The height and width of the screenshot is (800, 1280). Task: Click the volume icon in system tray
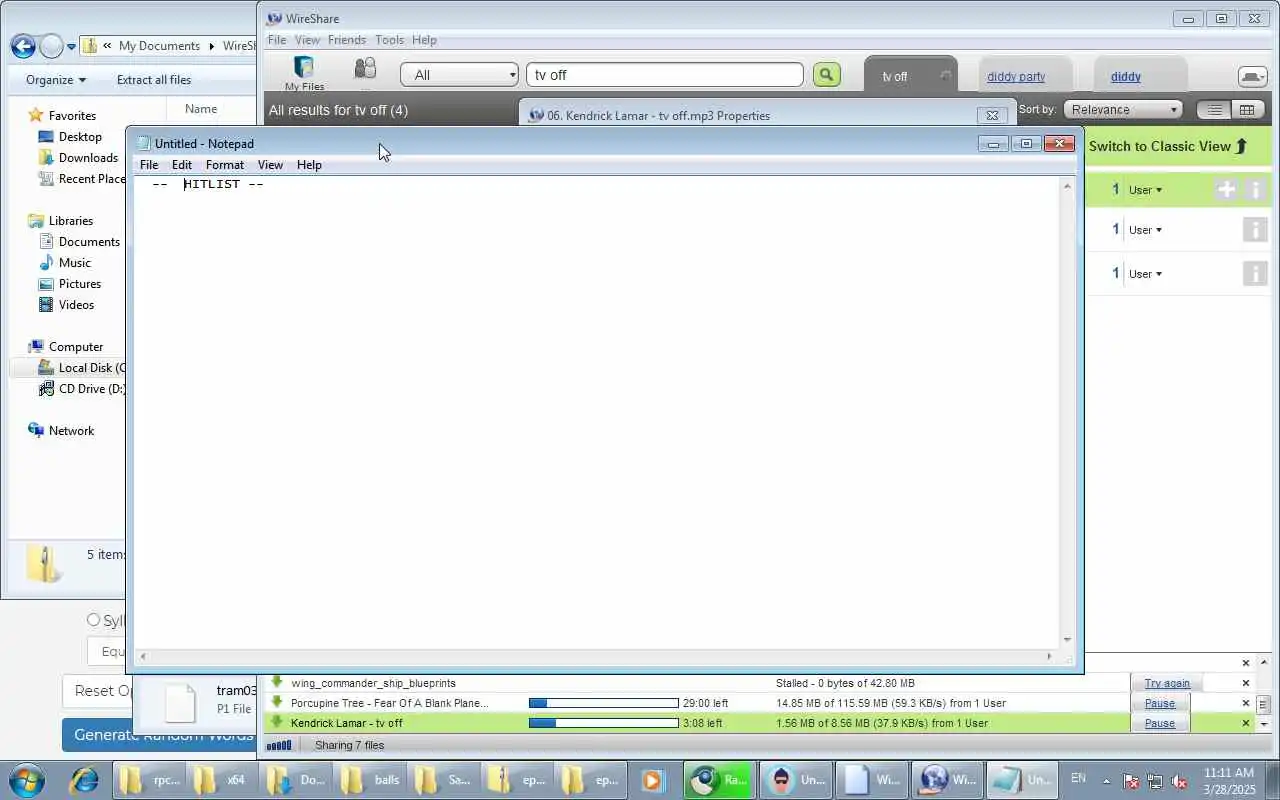tap(1180, 781)
